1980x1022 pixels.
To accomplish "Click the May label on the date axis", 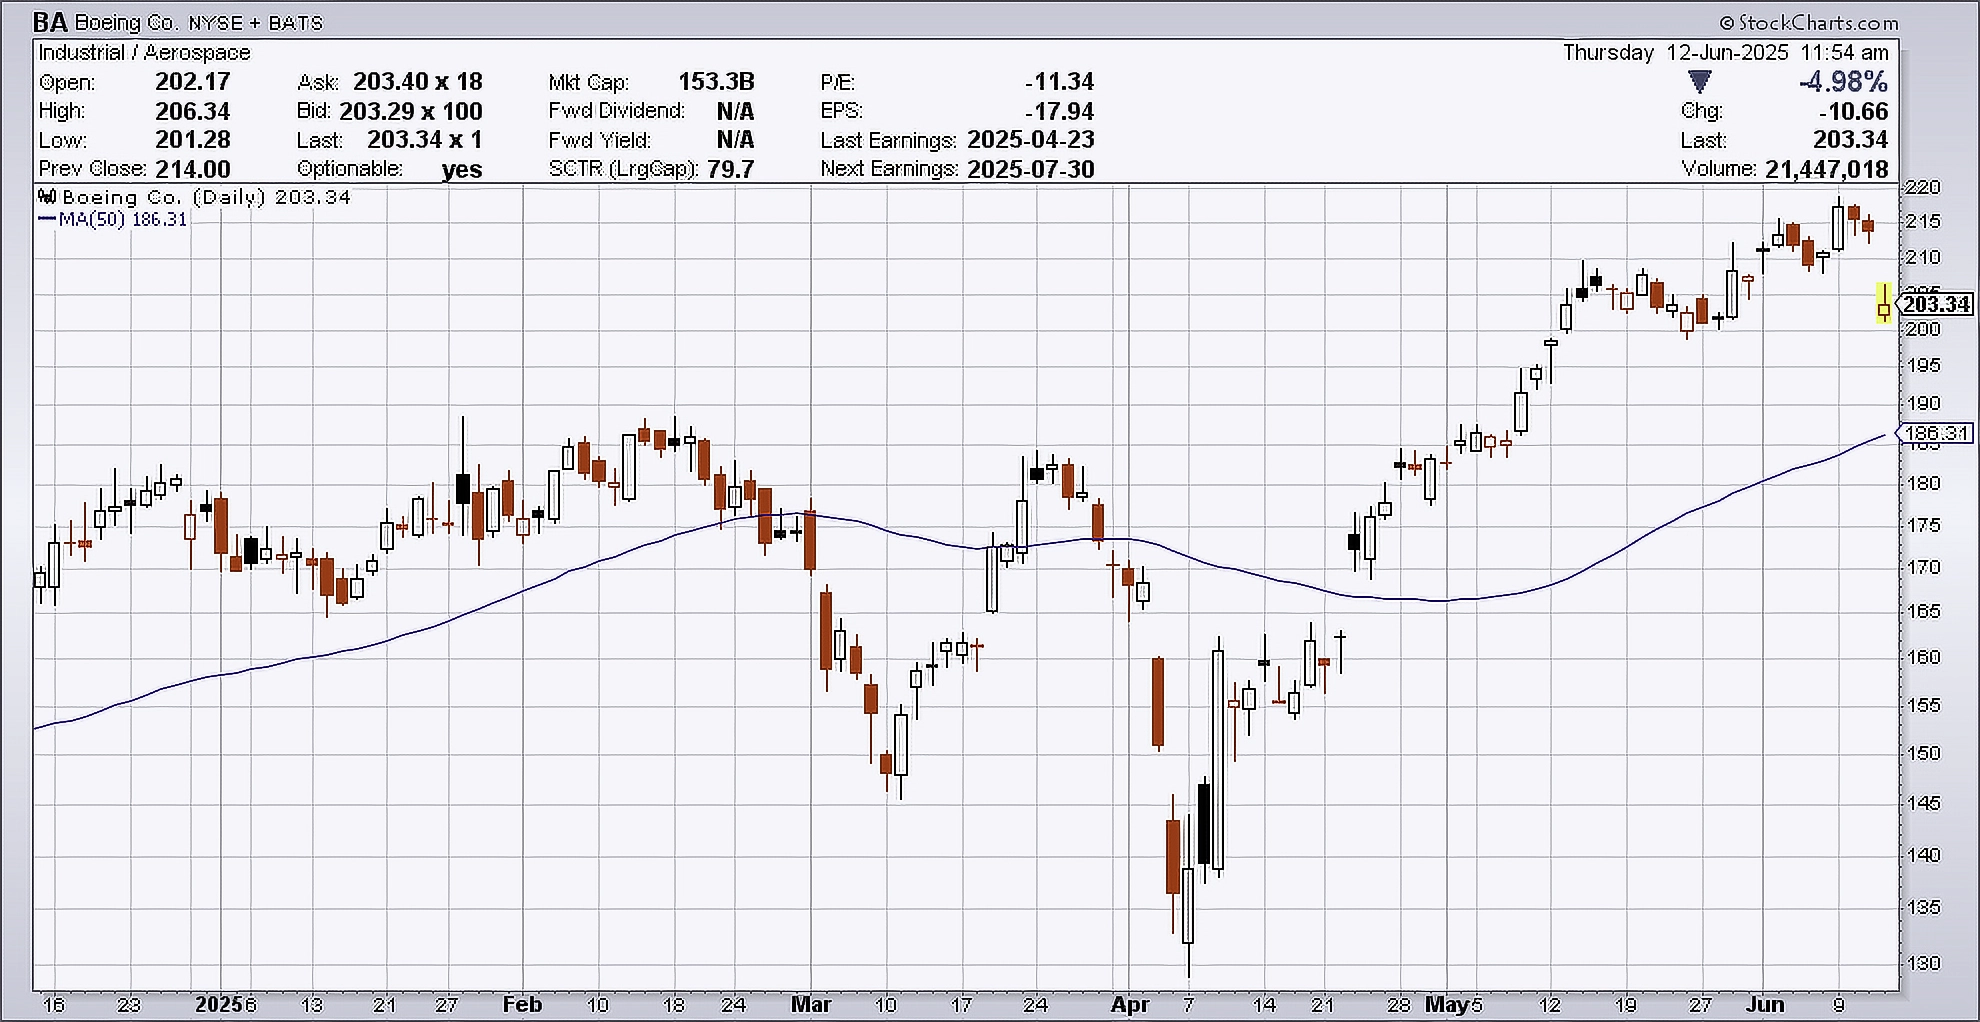I will click(x=1446, y=1004).
